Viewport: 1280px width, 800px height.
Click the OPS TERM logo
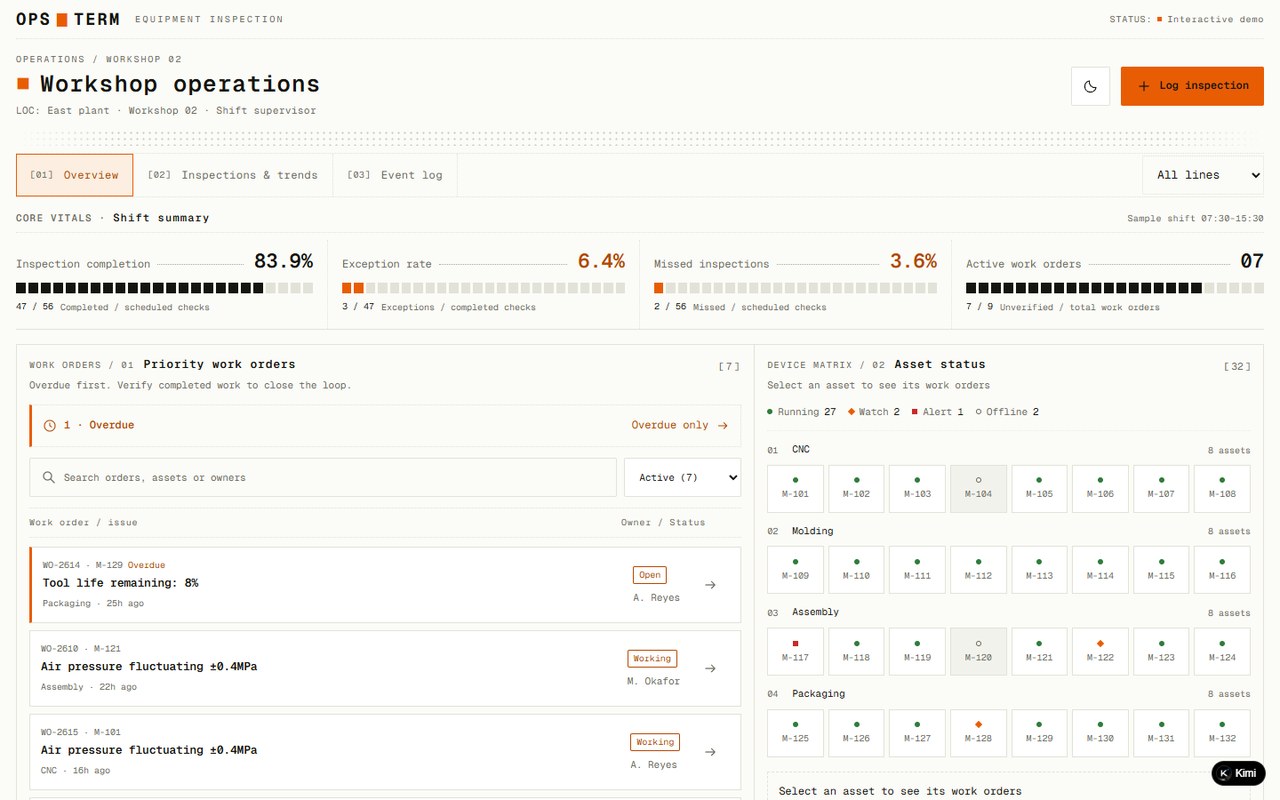point(67,19)
